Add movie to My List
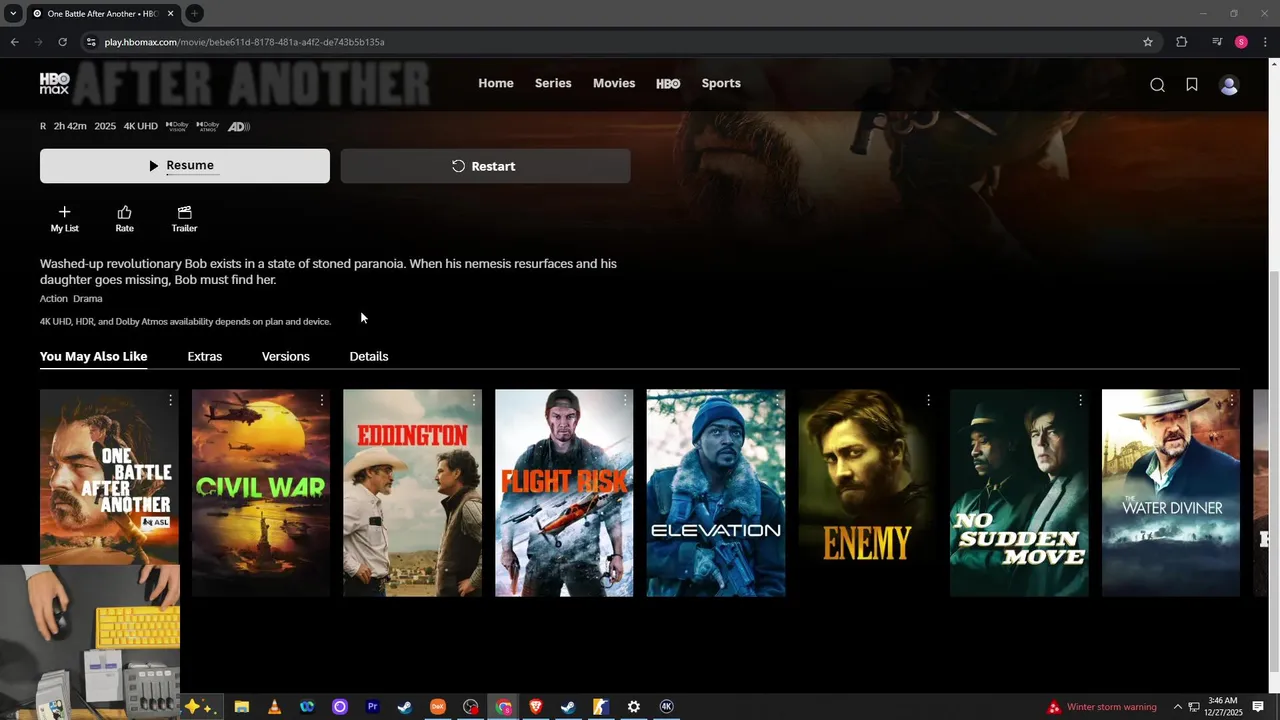Viewport: 1280px width, 720px height. pyautogui.click(x=64, y=219)
